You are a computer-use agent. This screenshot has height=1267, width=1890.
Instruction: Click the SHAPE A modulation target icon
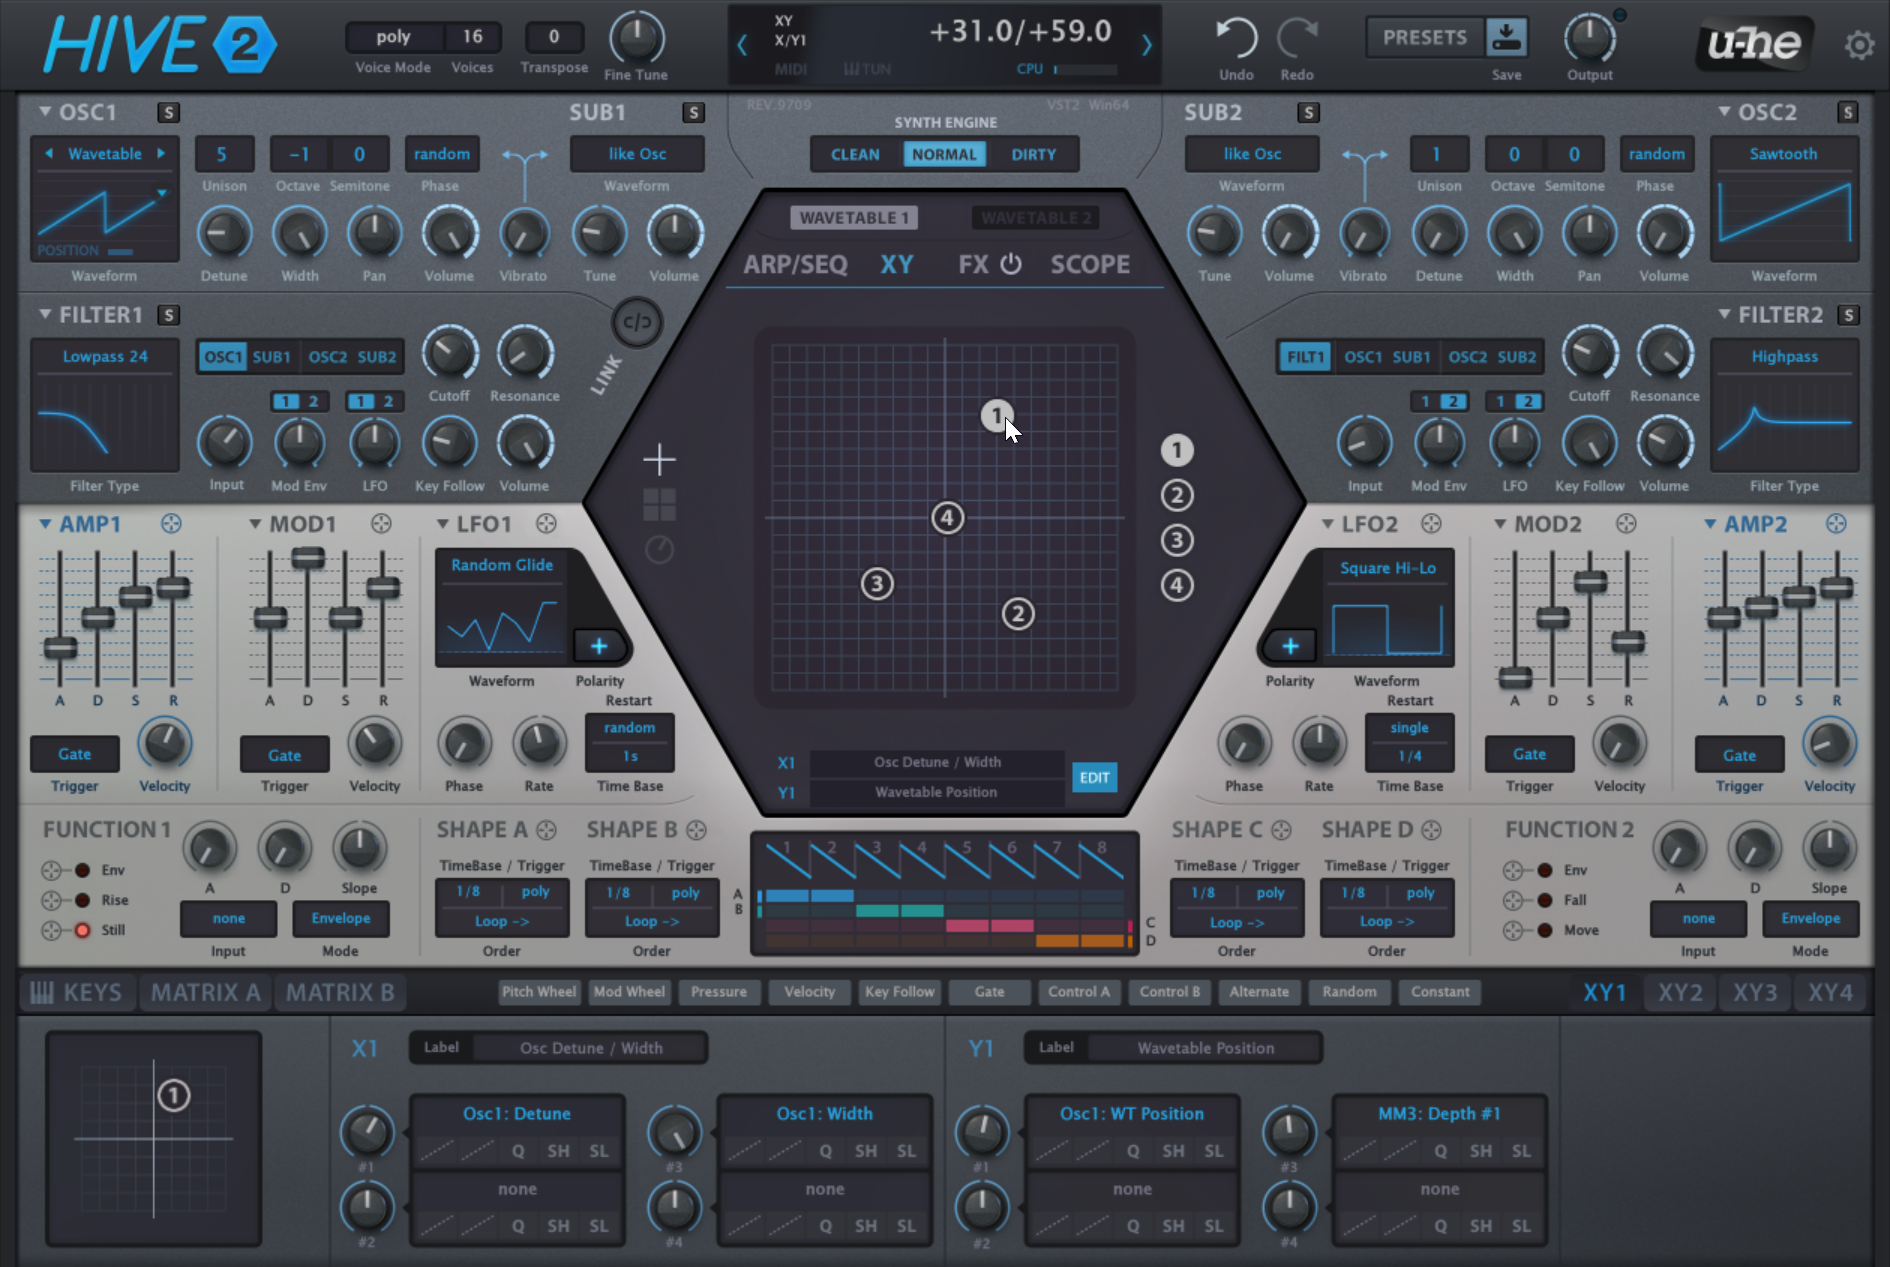point(546,830)
